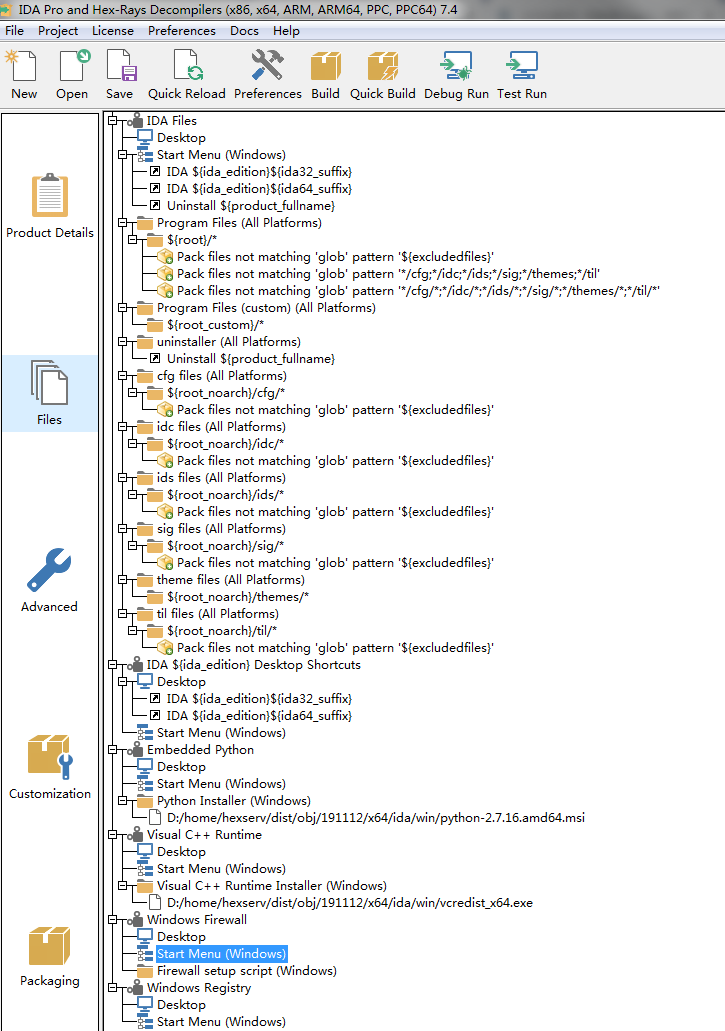Open the Advanced sidebar section
The image size is (725, 1031).
point(50,580)
